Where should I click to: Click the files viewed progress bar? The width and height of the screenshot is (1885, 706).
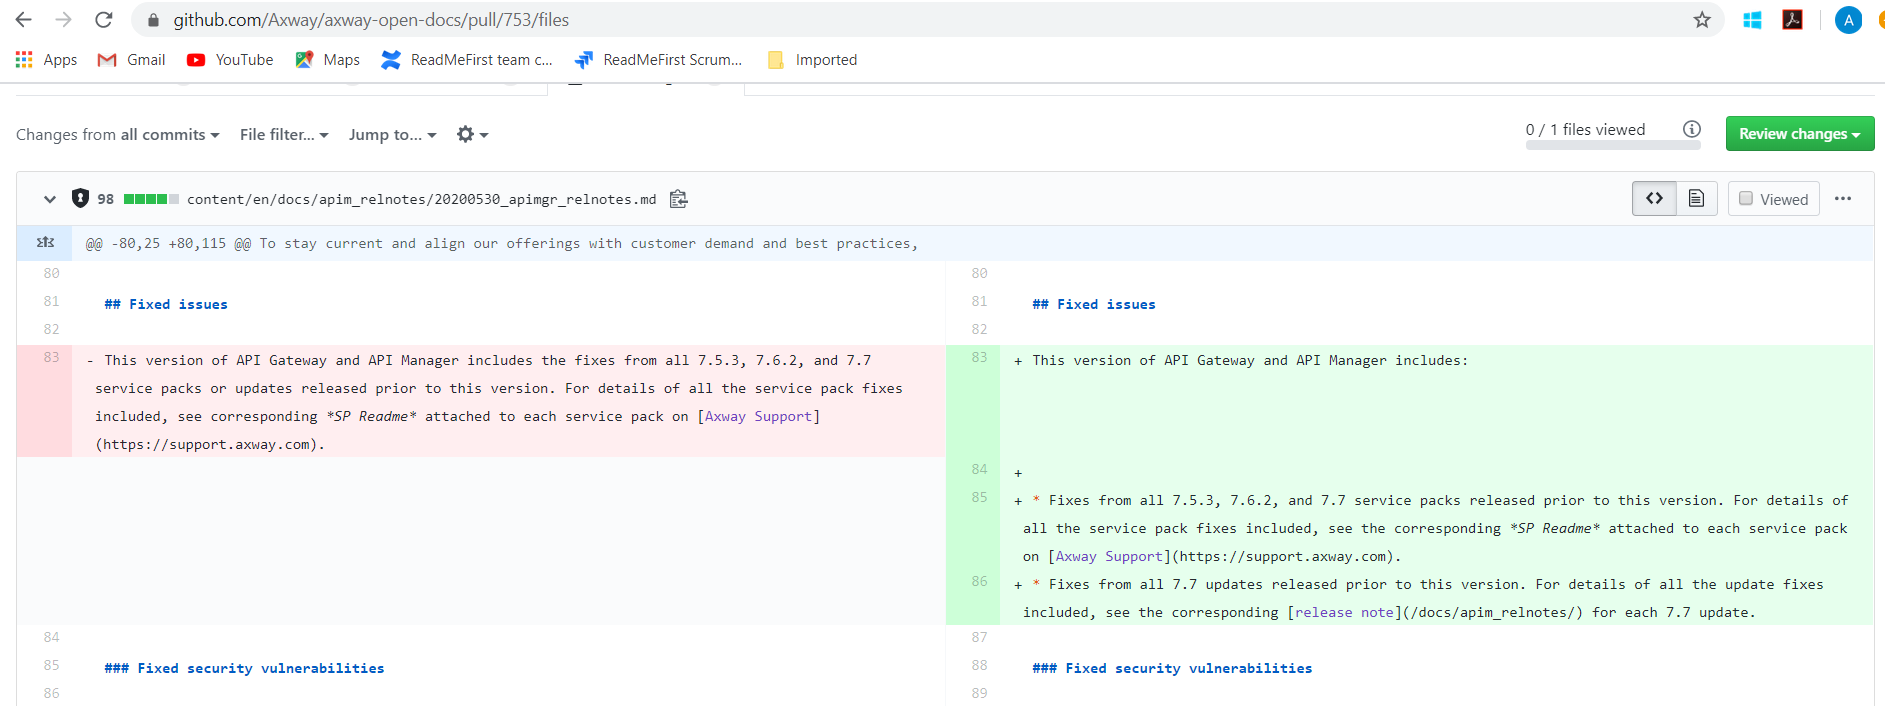click(x=1613, y=146)
